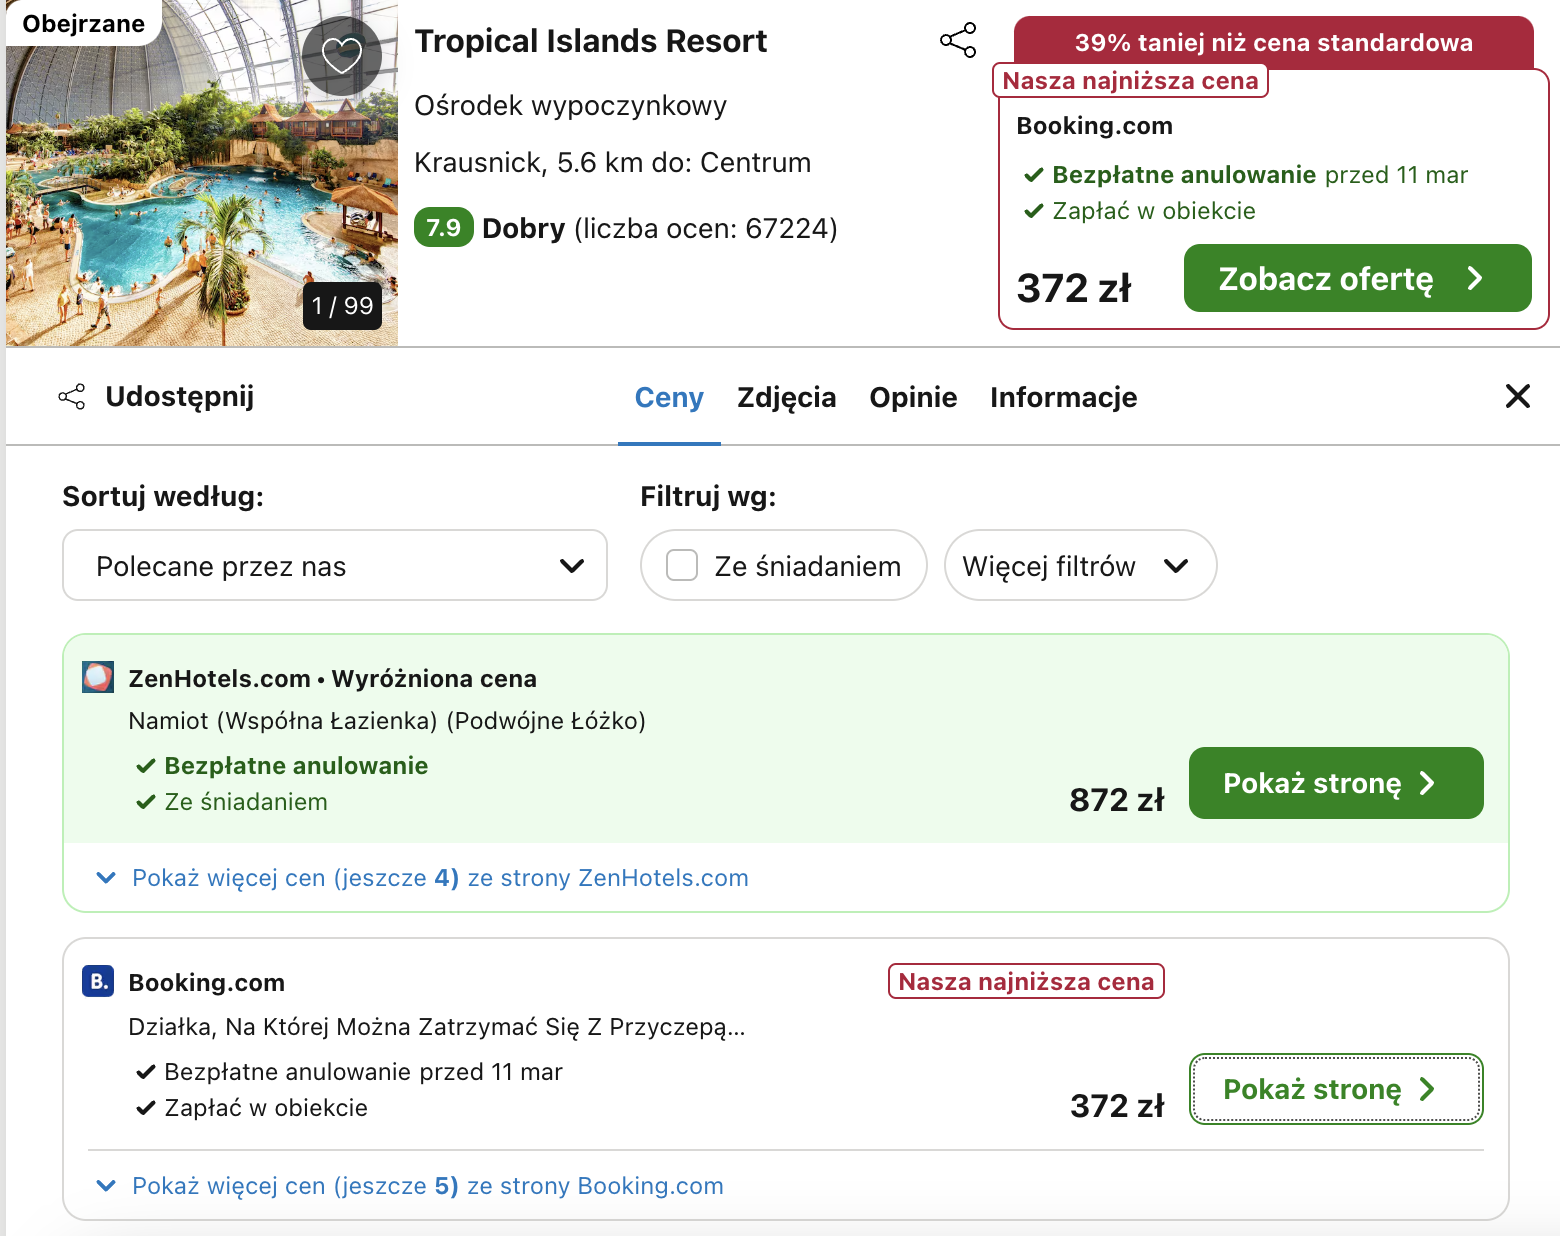Save hotel with the heart icon
This screenshot has width=1560, height=1236.
coord(342,56)
